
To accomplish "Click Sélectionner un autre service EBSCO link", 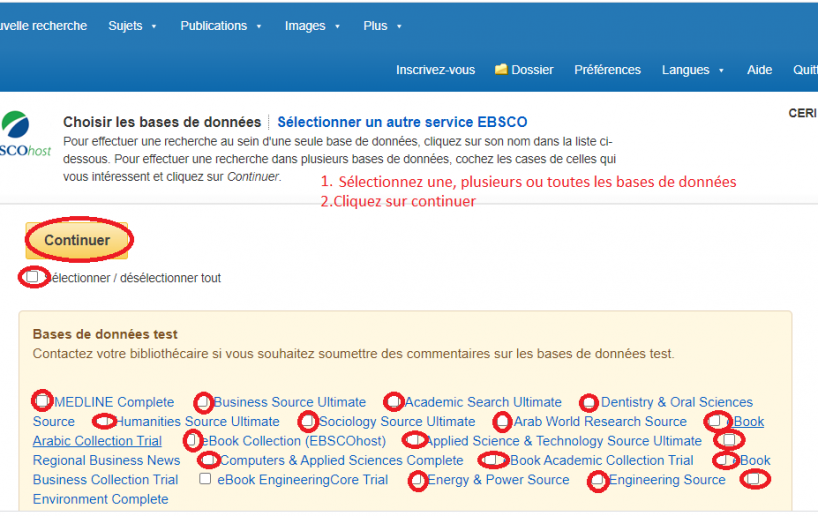I will [402, 122].
